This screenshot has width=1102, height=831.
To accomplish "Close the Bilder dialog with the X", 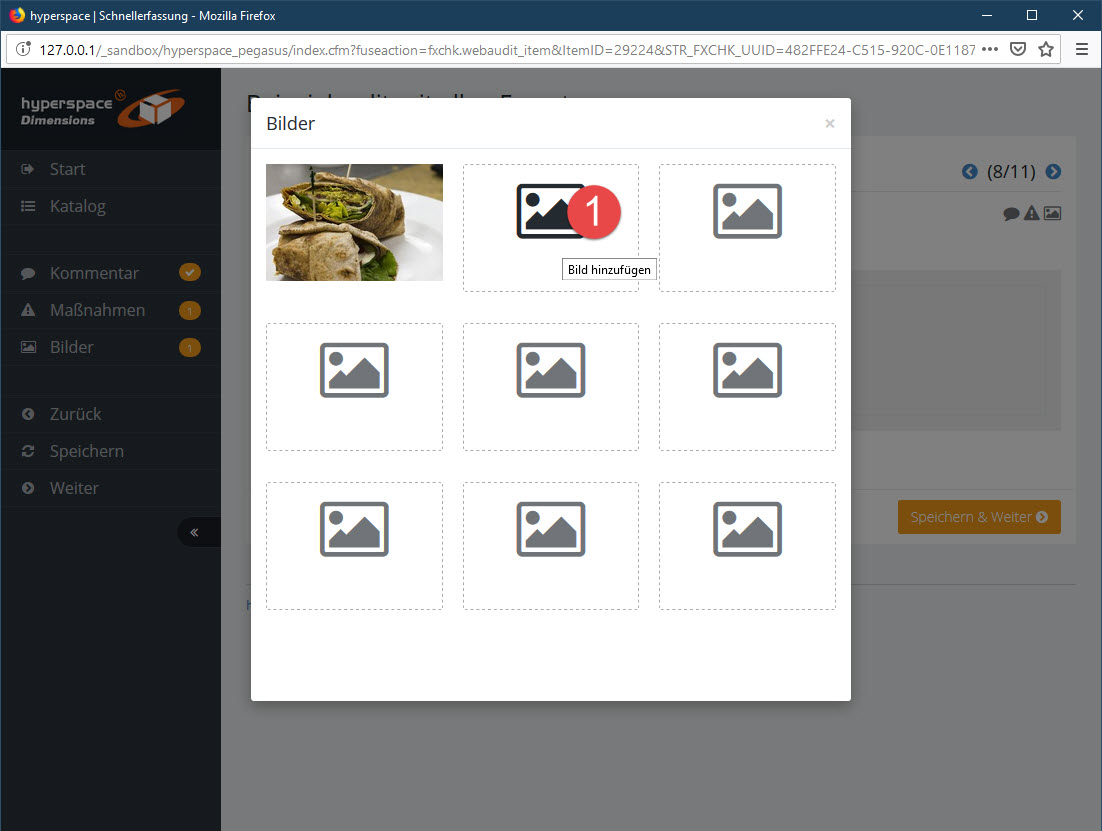I will (x=829, y=124).
